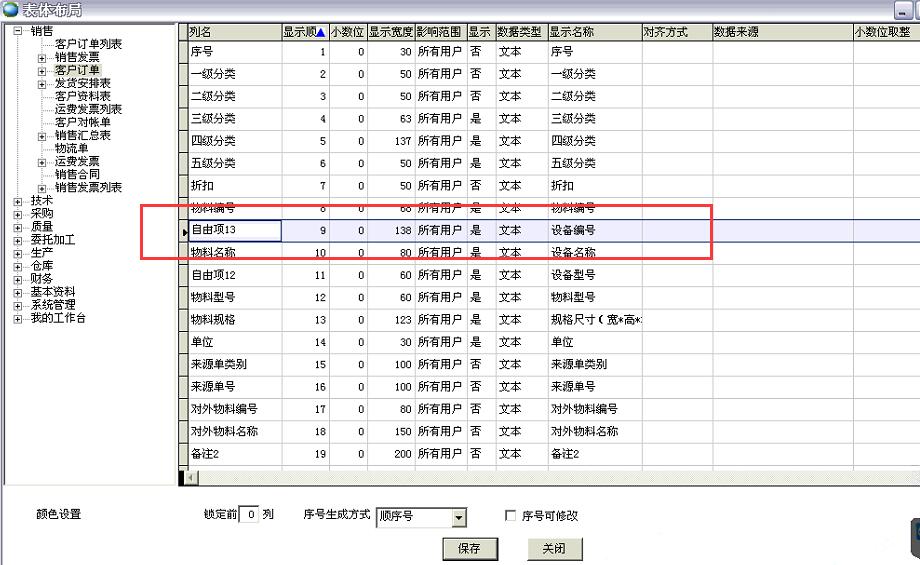Image resolution: width=920 pixels, height=565 pixels.
Task: Click the 颜色设置 label
Action: tap(58, 515)
